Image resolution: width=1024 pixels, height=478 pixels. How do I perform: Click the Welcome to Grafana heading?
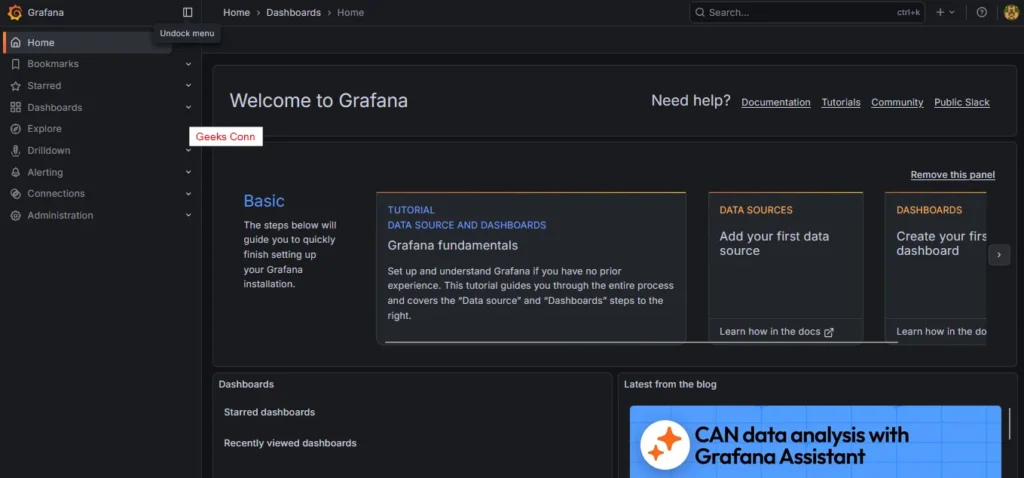319,101
